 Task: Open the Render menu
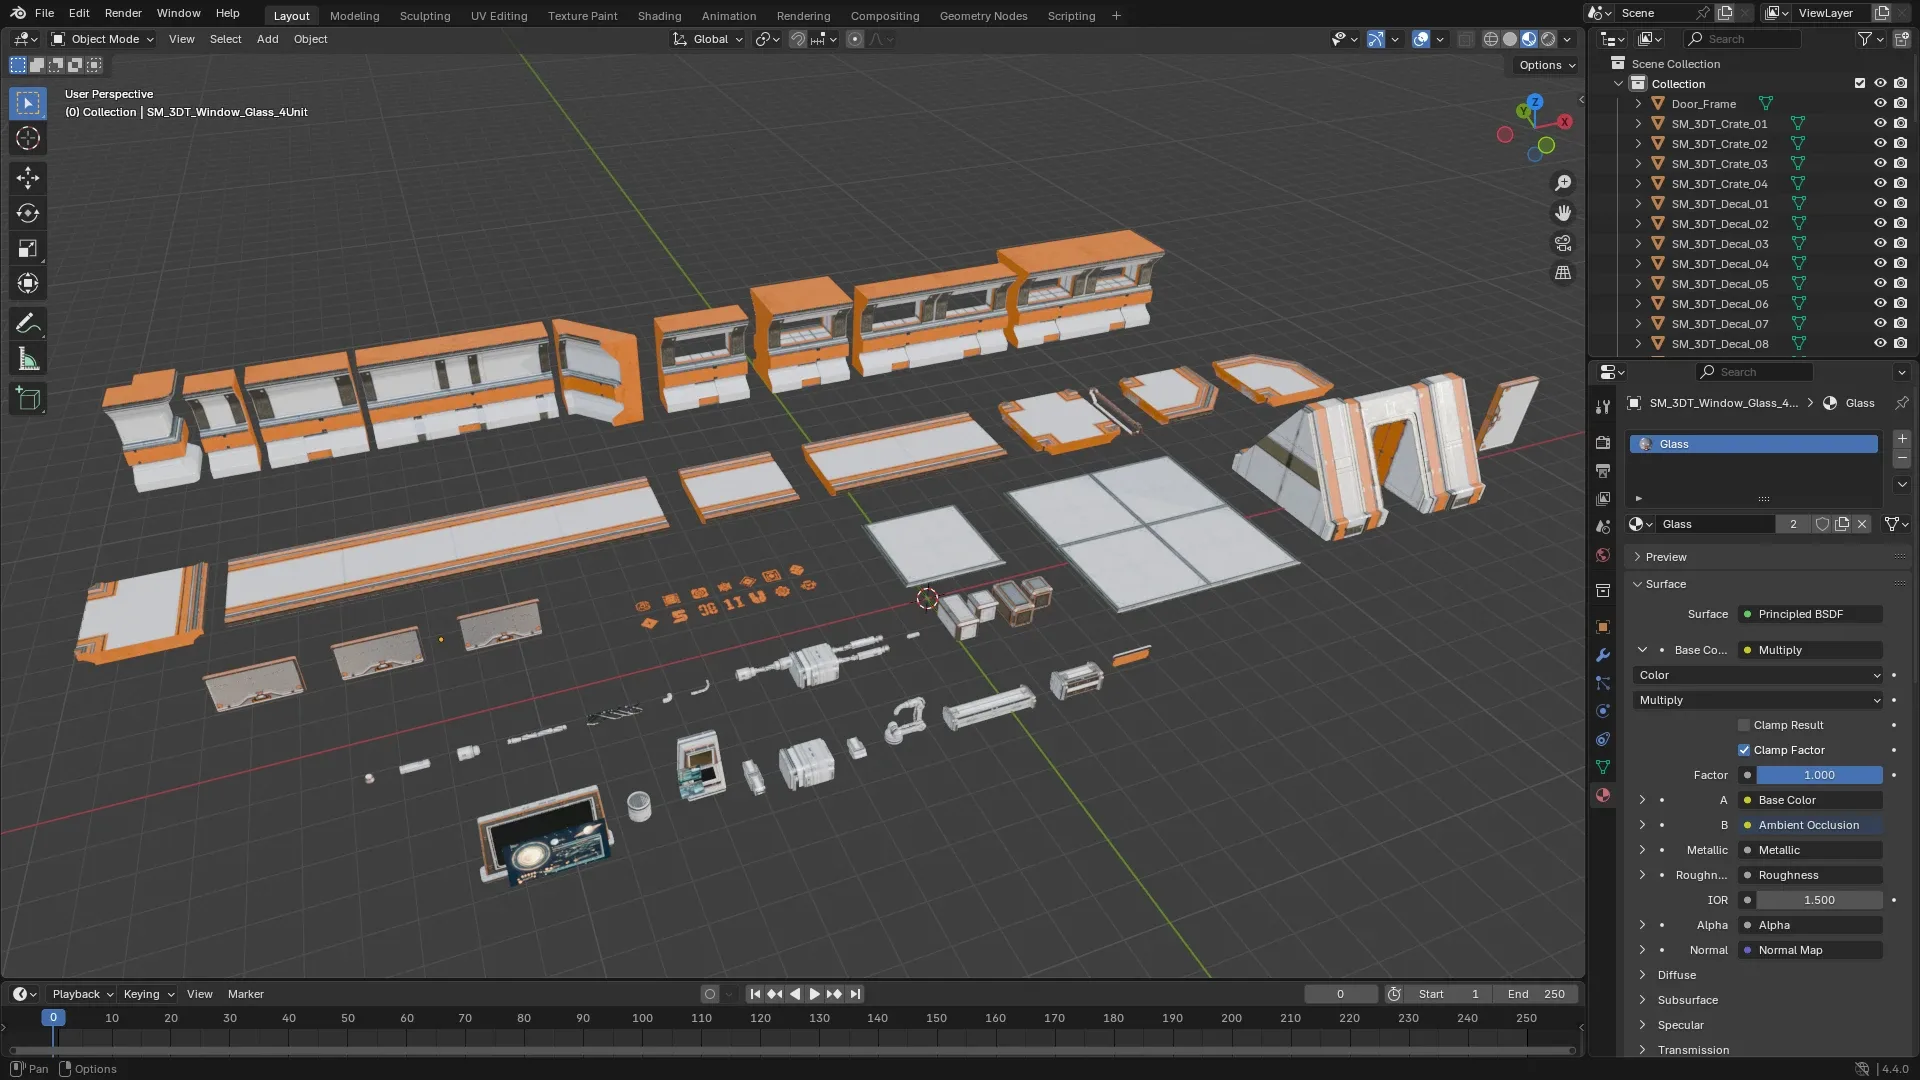coord(122,13)
